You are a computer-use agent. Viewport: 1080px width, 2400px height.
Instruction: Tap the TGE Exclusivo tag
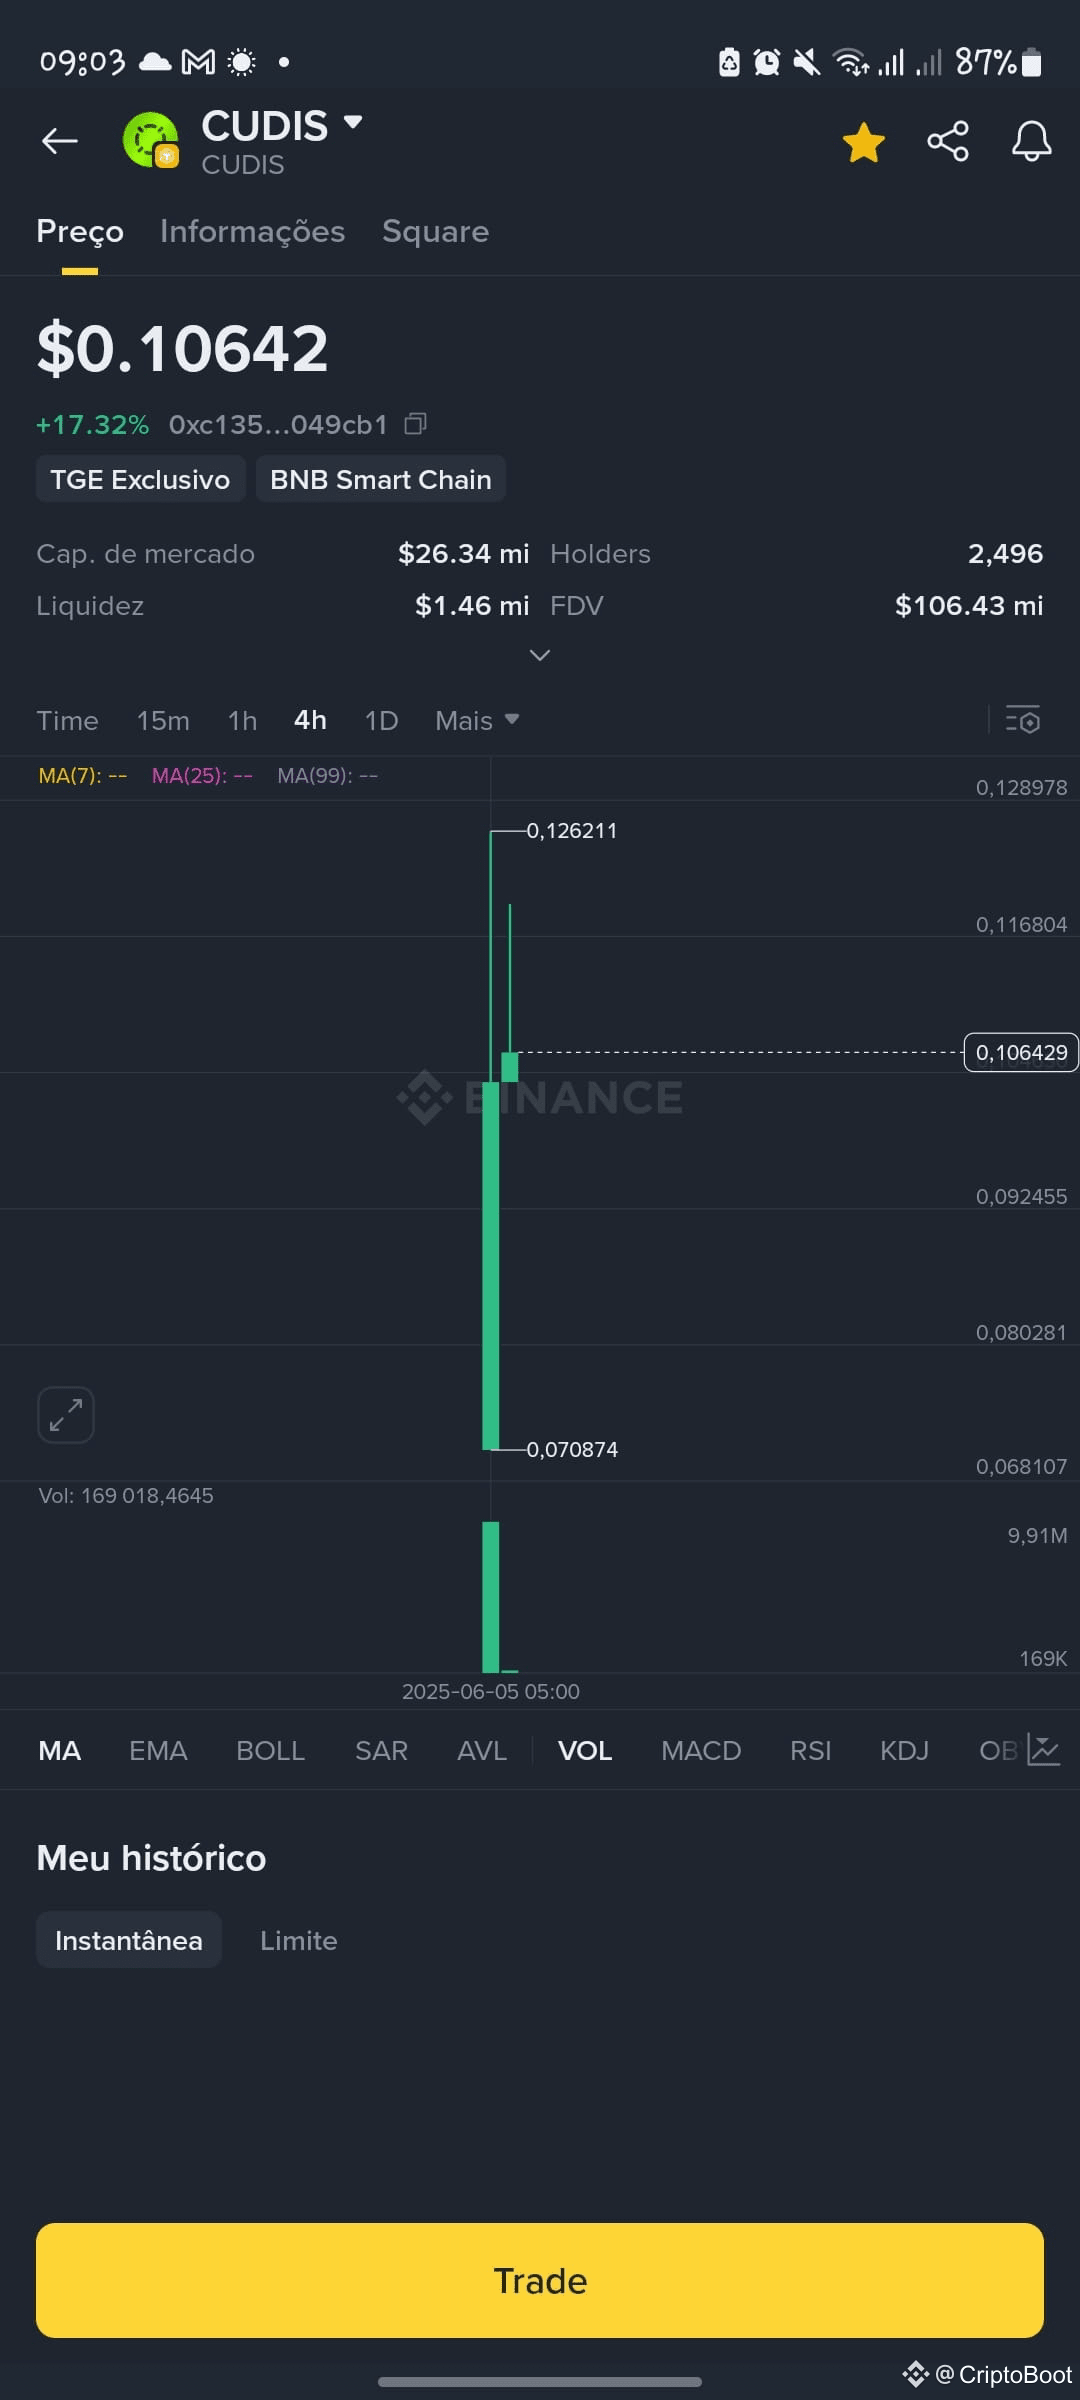tap(140, 479)
